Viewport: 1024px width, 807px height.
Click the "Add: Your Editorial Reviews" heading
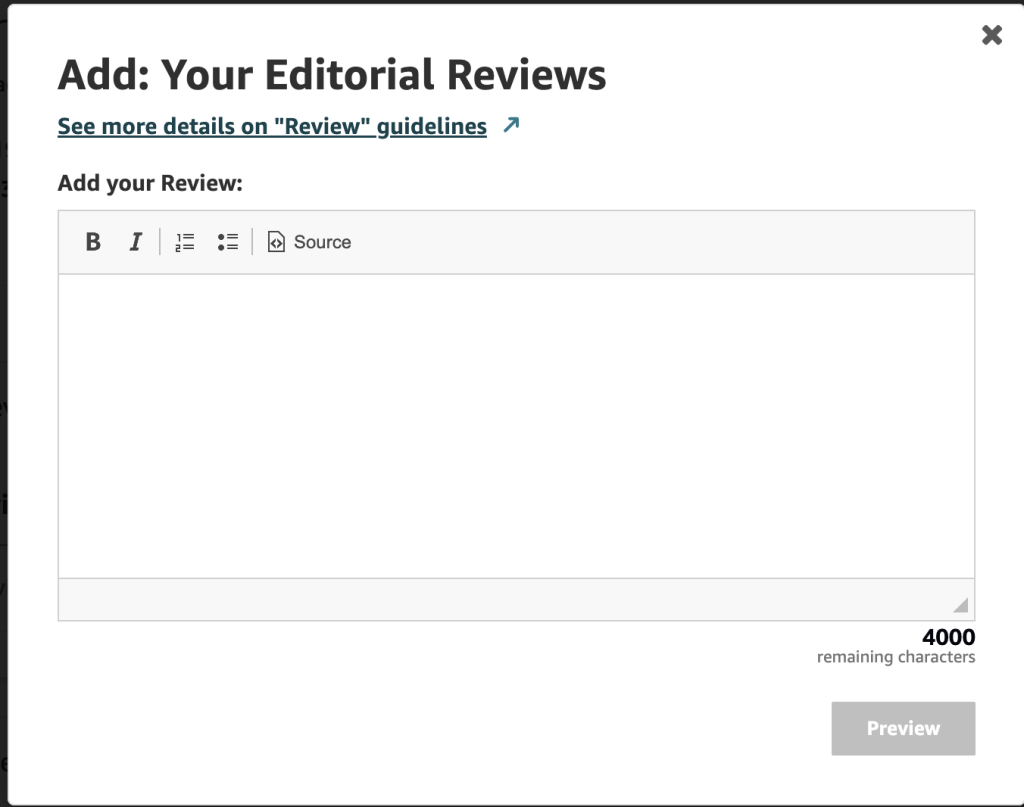[332, 75]
